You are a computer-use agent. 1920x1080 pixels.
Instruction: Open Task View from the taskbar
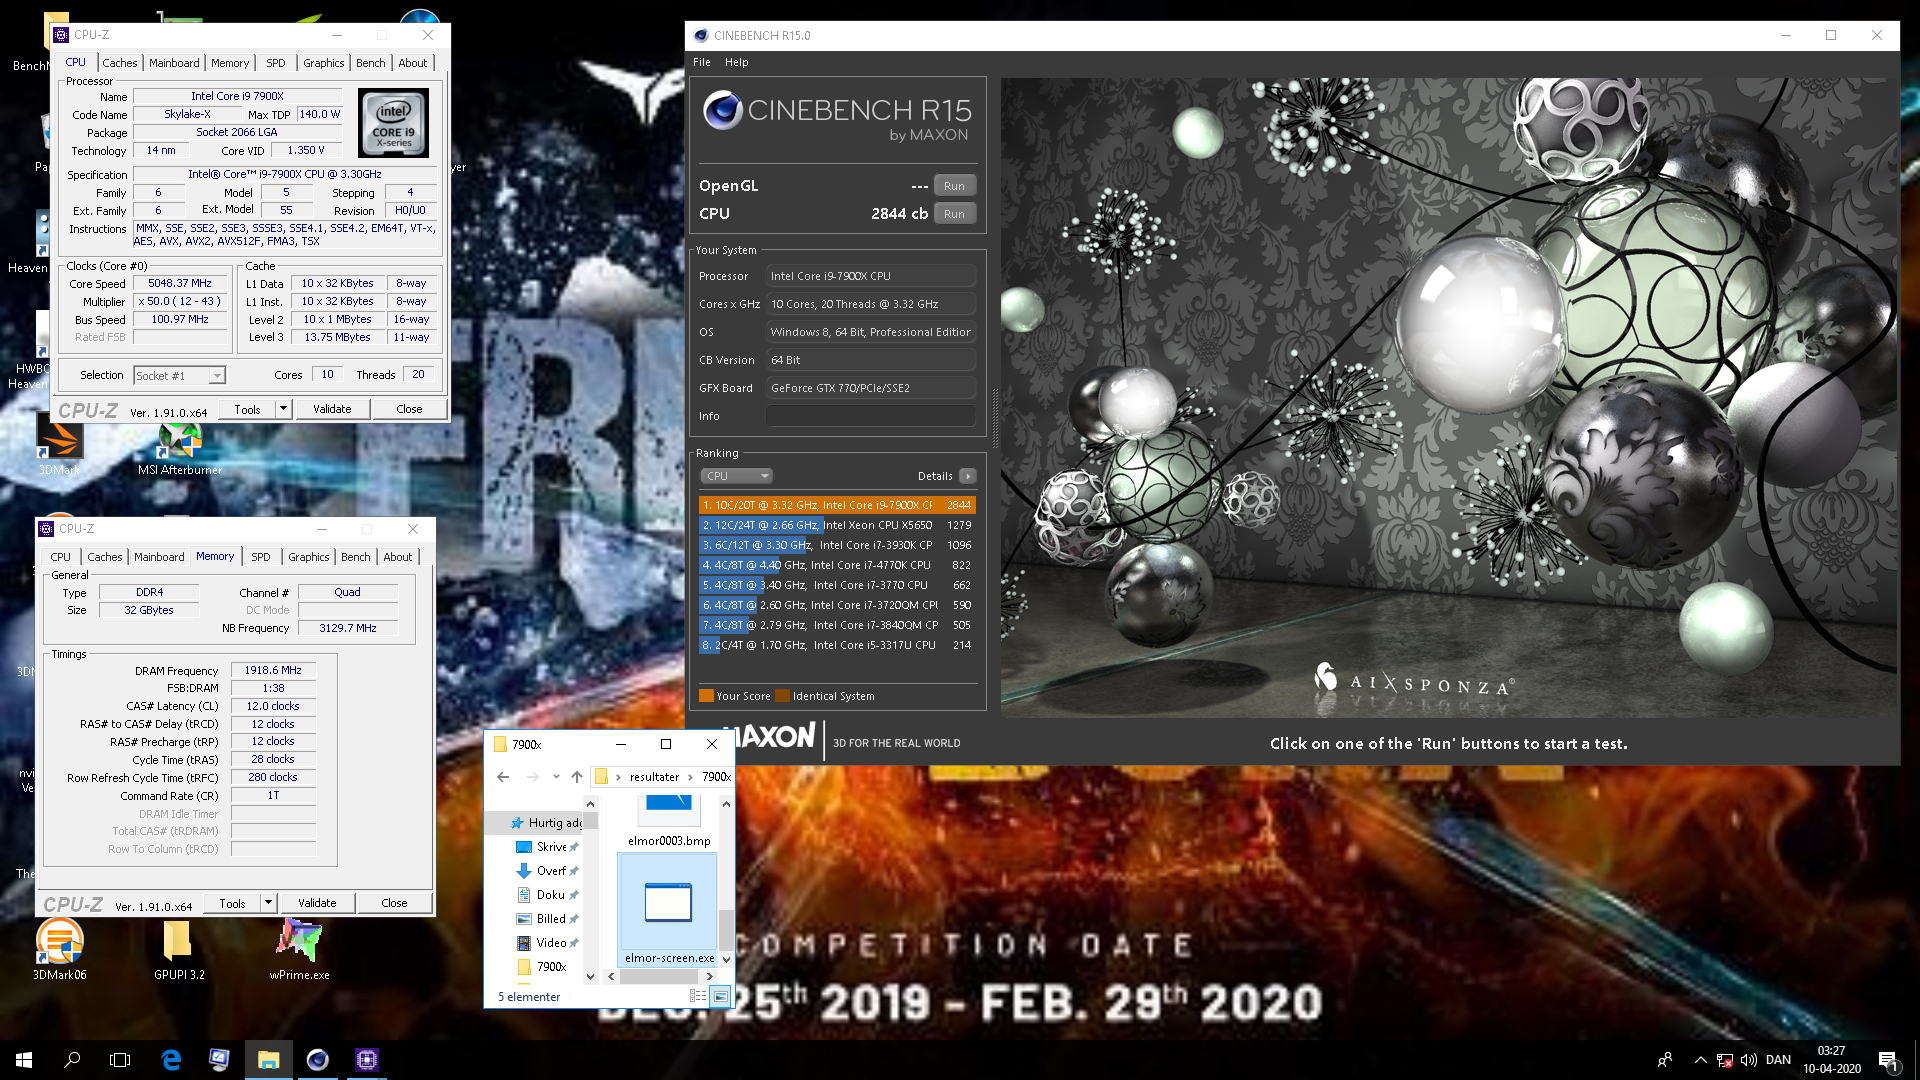click(x=120, y=1060)
